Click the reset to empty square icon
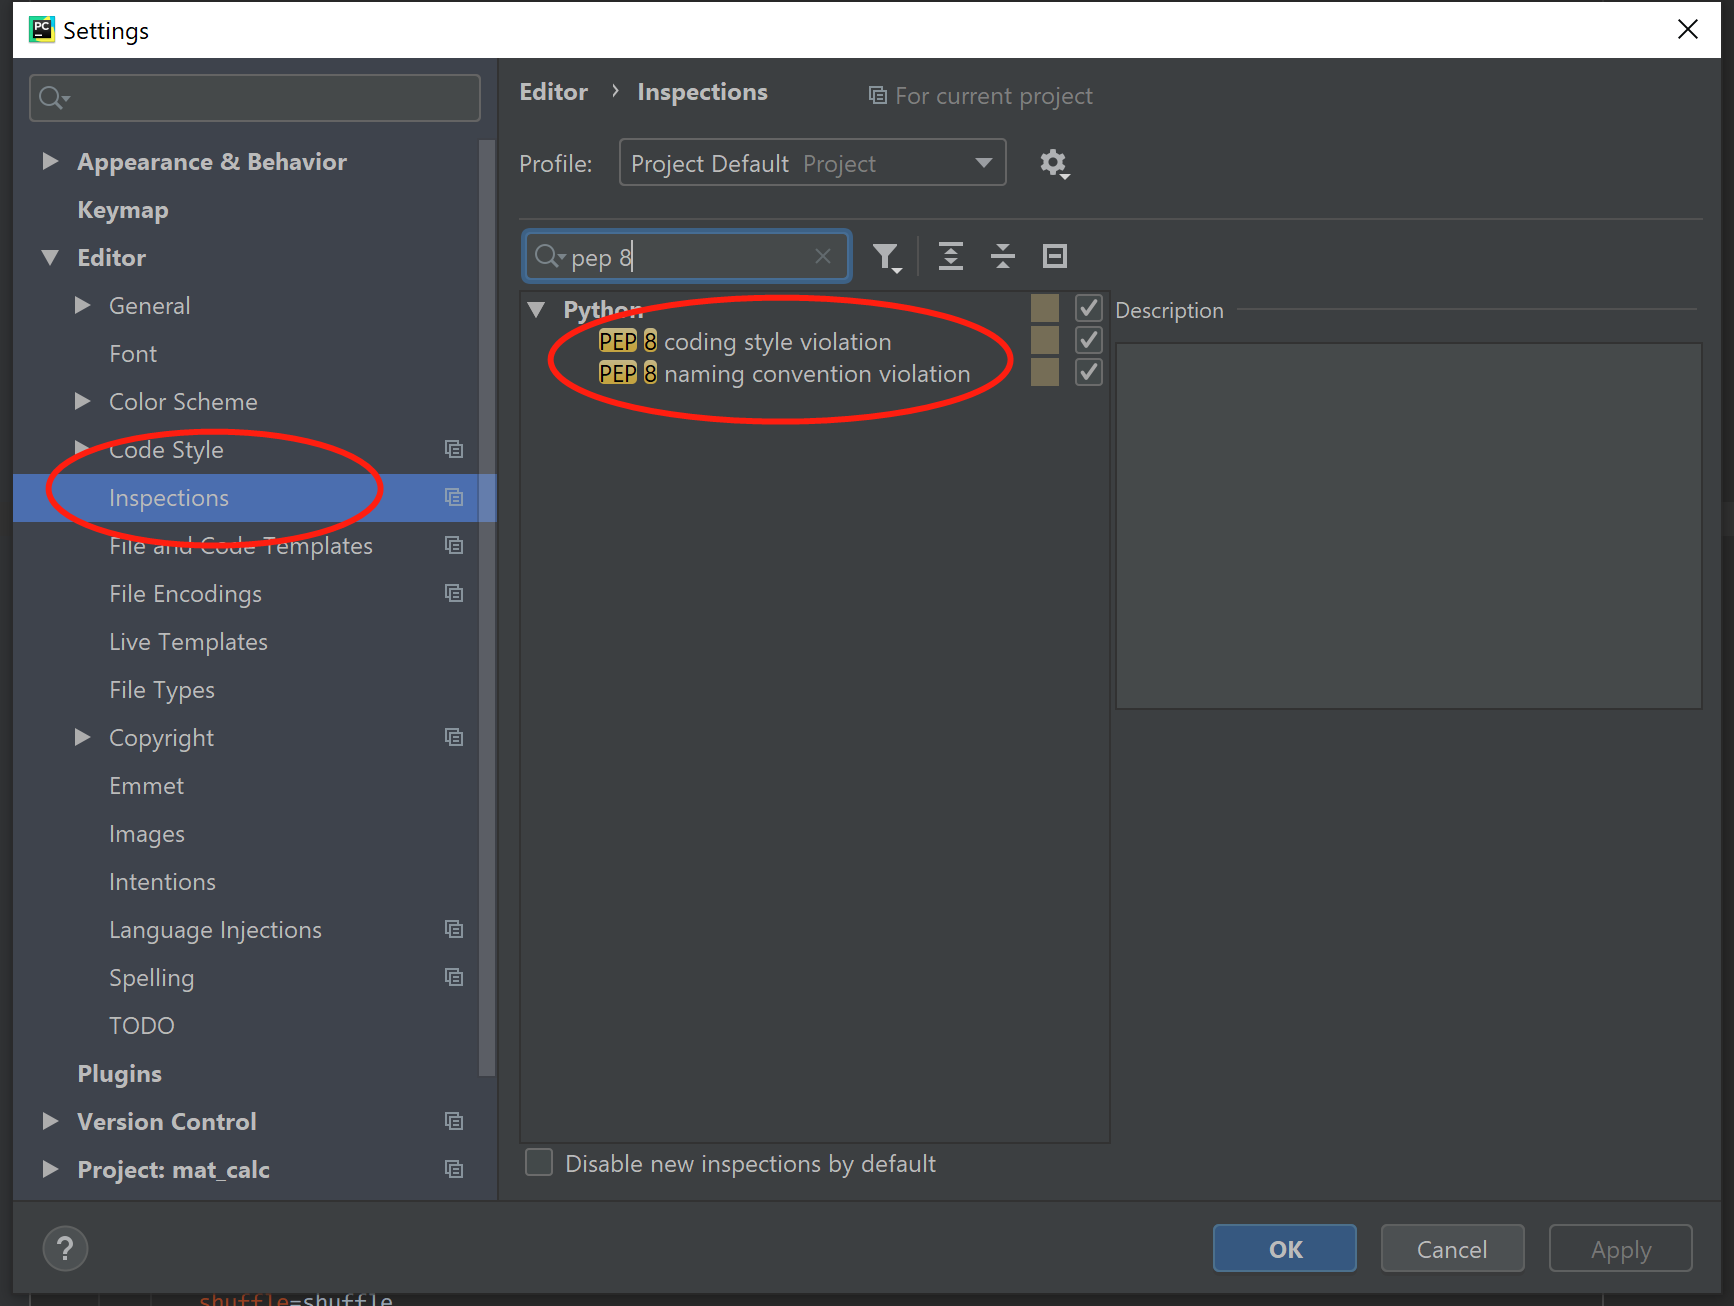1734x1306 pixels. click(1054, 257)
